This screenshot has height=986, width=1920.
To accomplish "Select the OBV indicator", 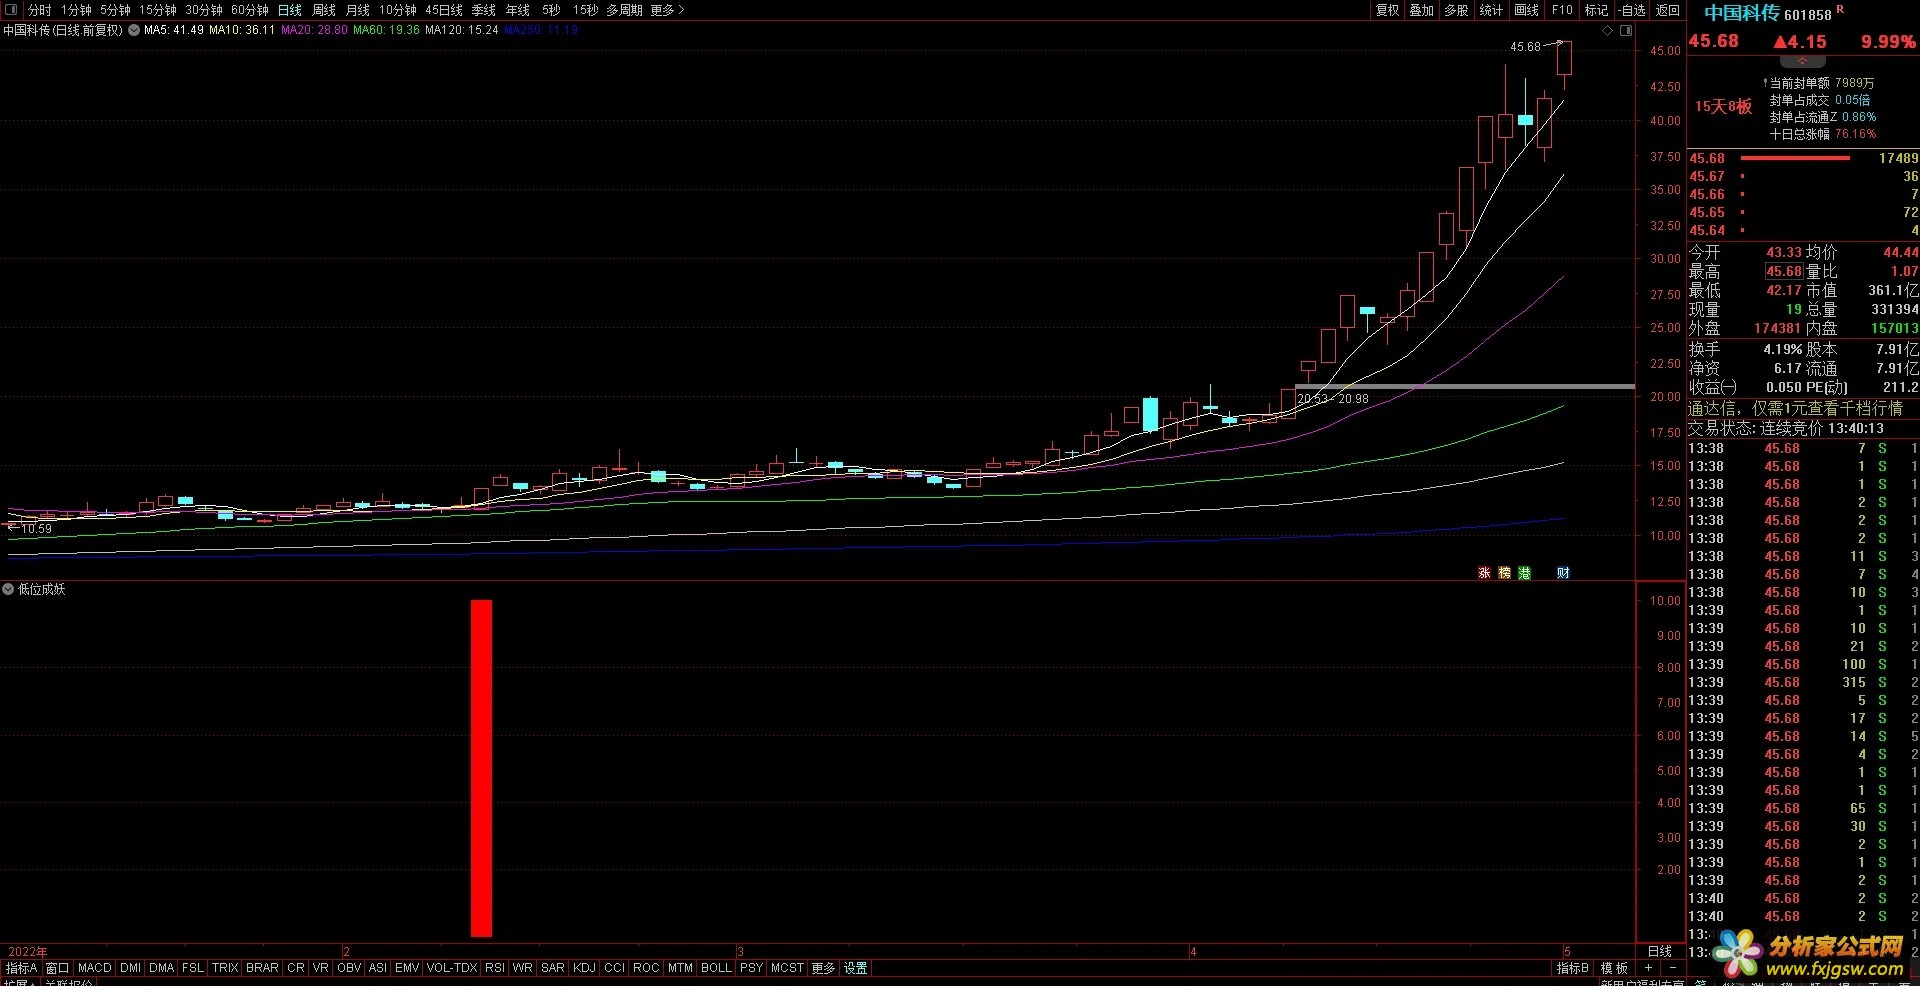I will click(349, 968).
